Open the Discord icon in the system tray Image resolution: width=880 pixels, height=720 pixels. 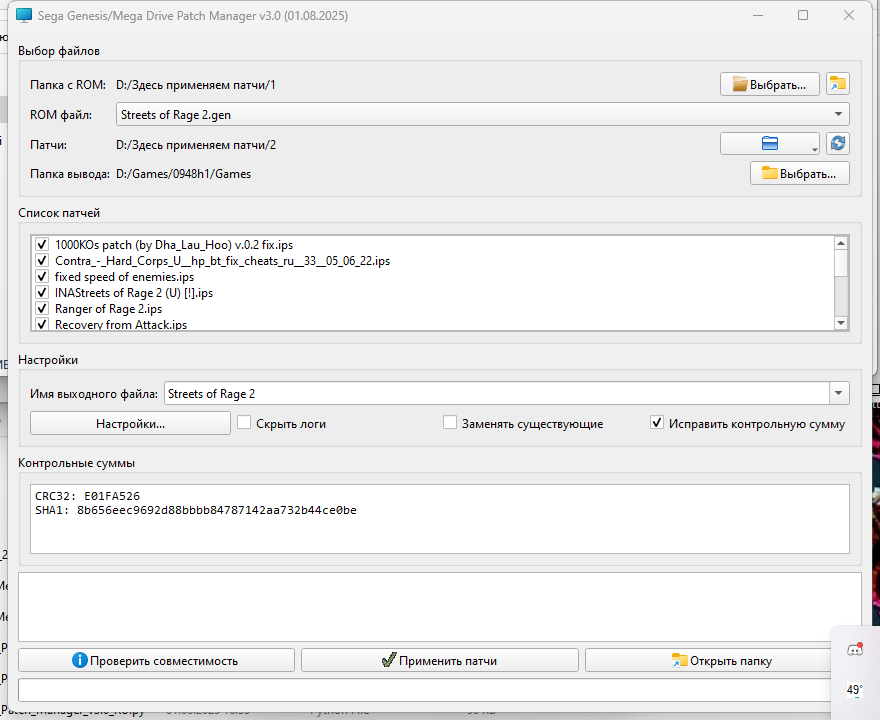point(855,650)
